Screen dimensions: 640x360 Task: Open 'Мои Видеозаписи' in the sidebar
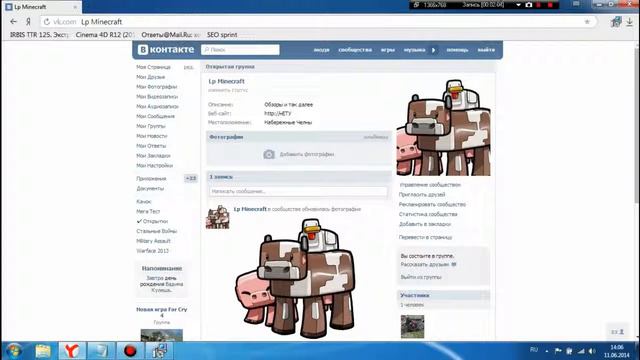(157, 96)
